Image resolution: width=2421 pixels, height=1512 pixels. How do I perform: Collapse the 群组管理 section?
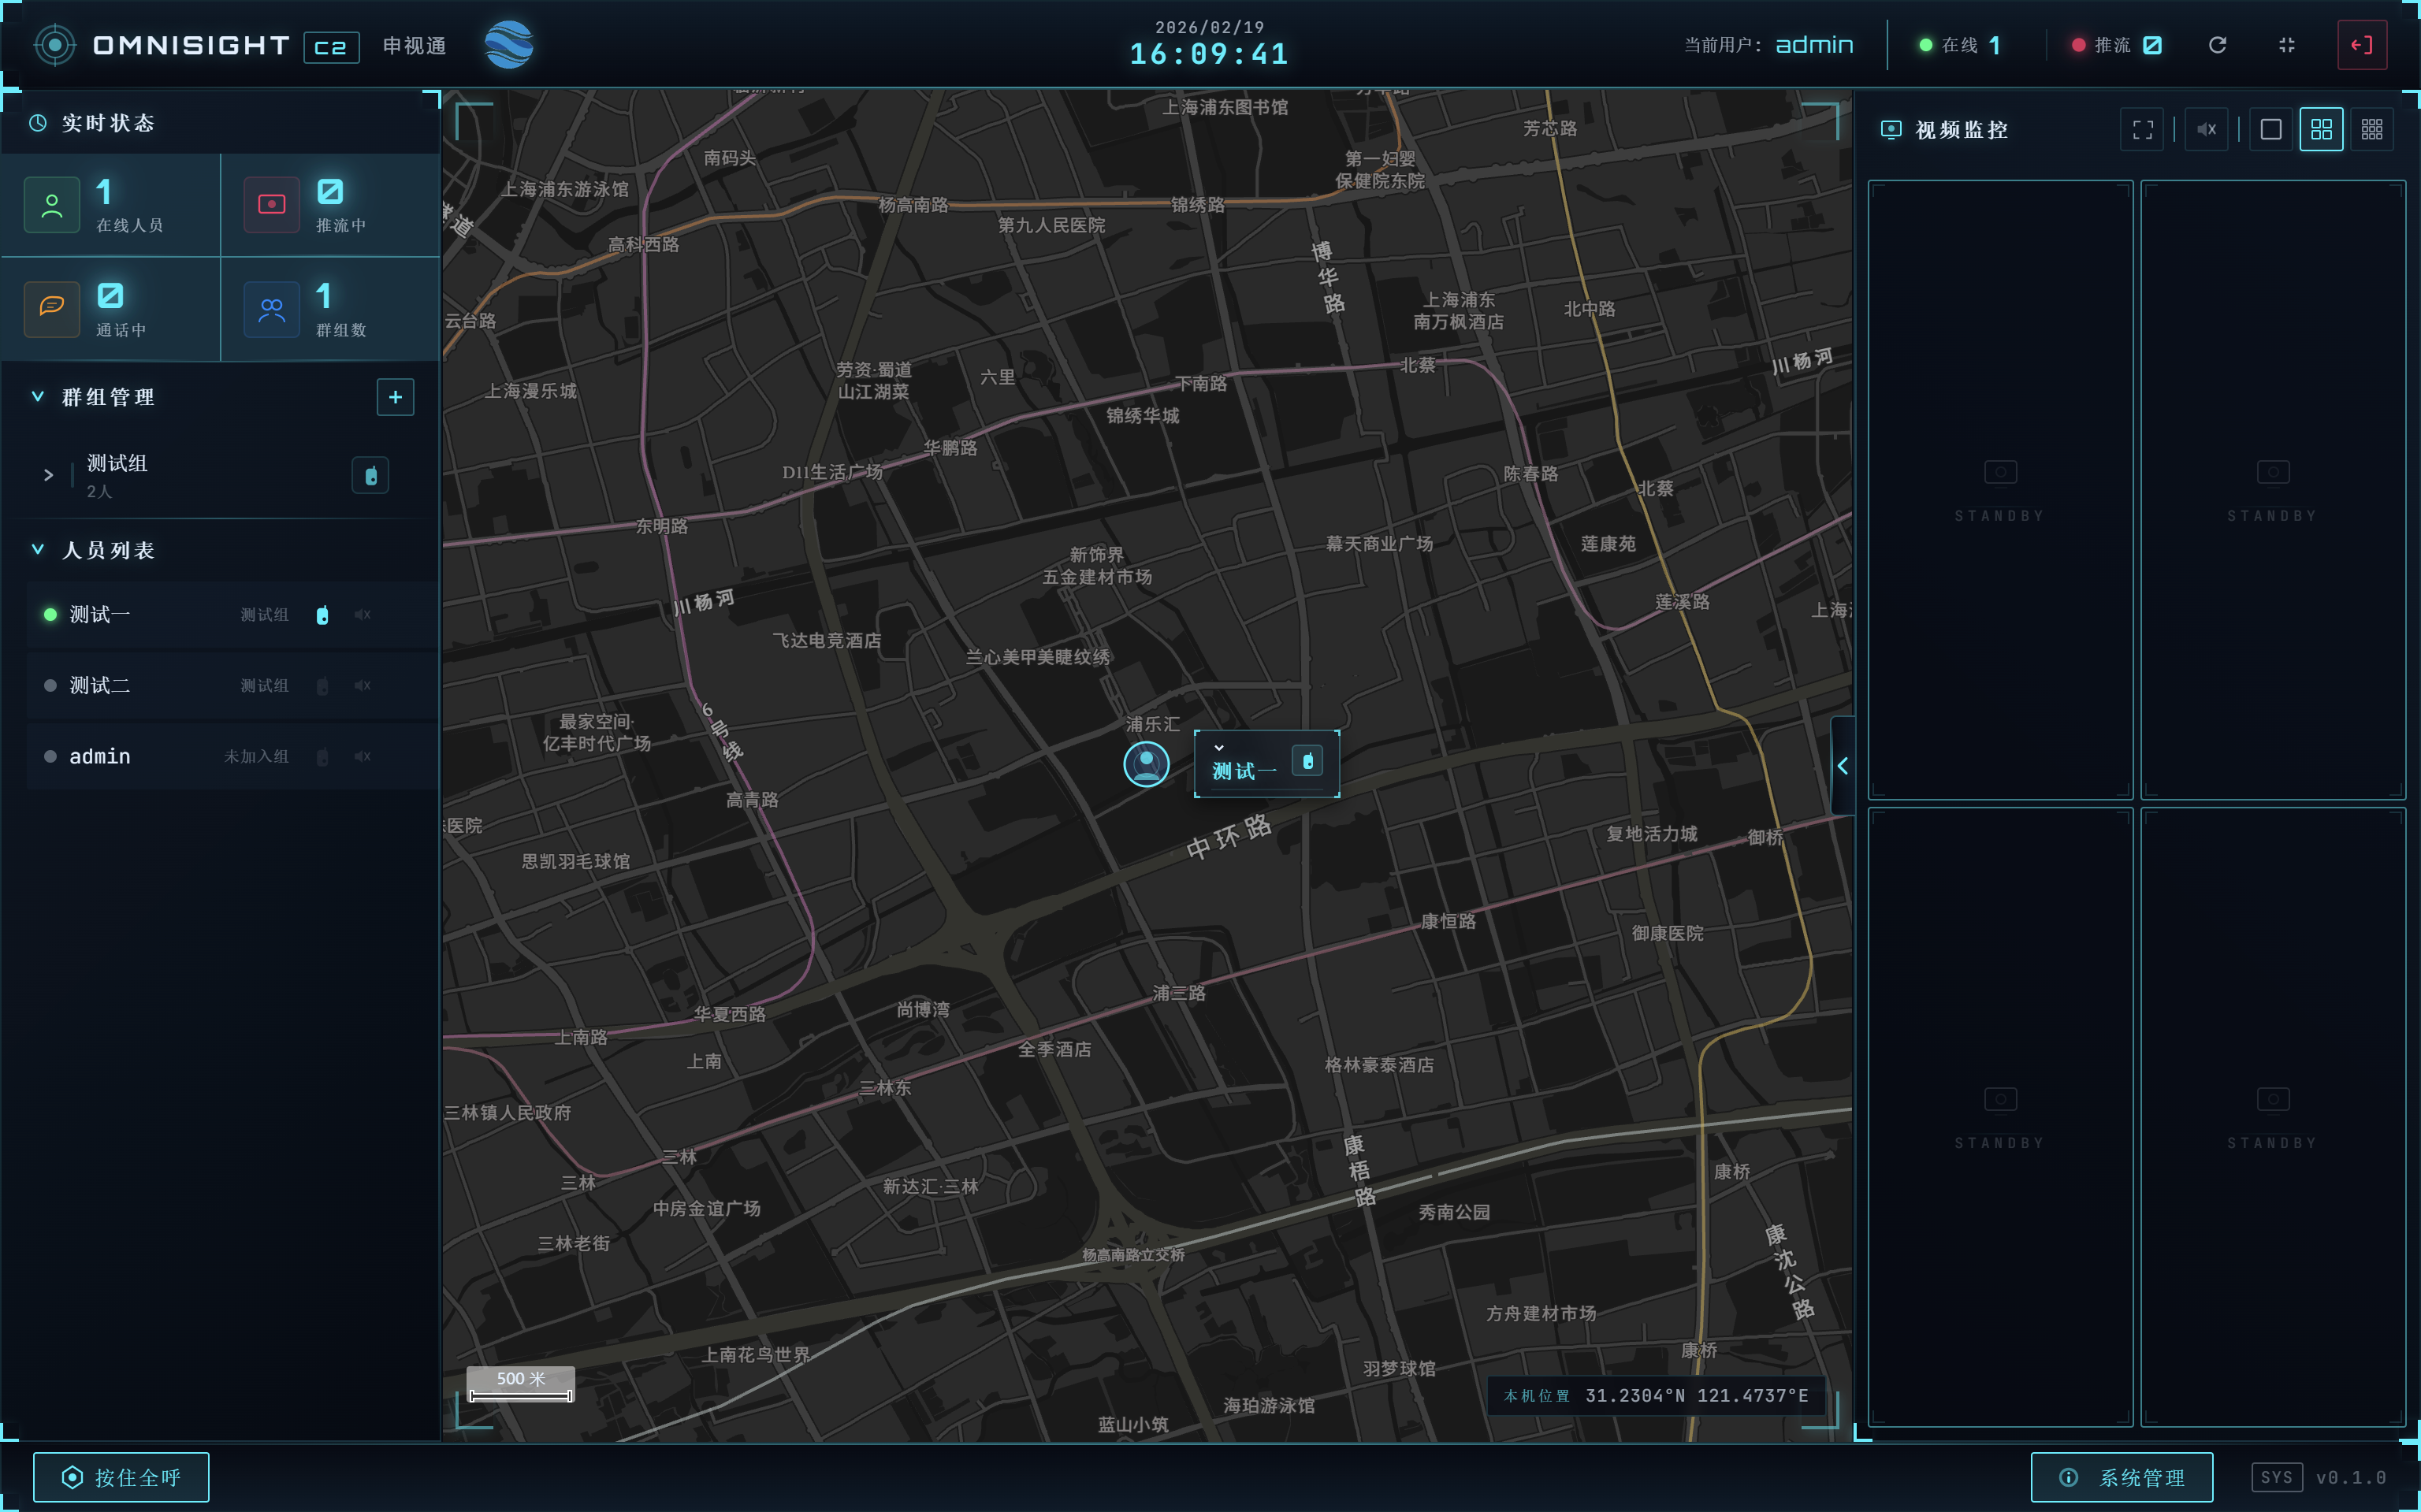tap(38, 397)
